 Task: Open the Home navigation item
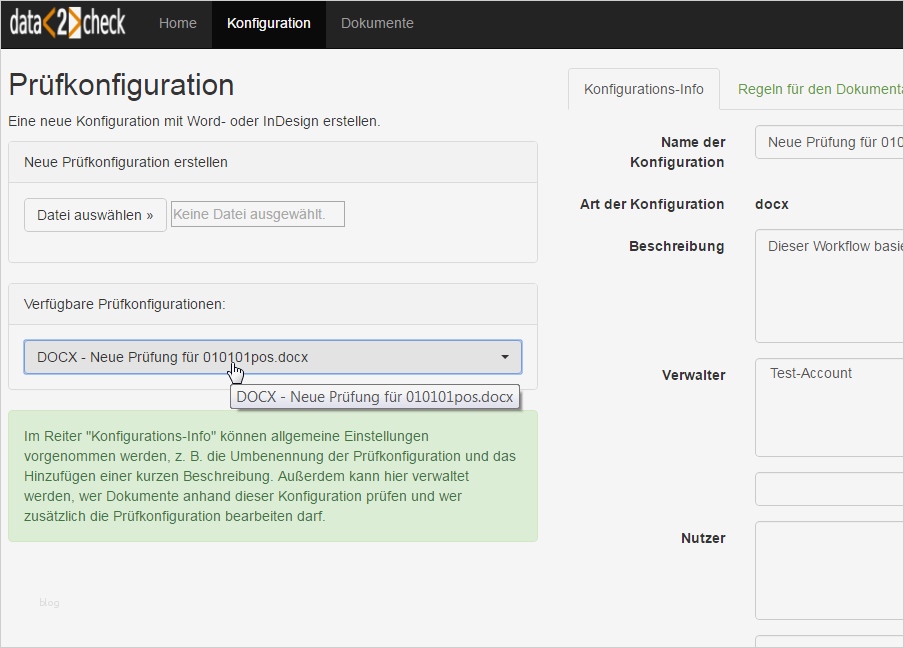178,23
